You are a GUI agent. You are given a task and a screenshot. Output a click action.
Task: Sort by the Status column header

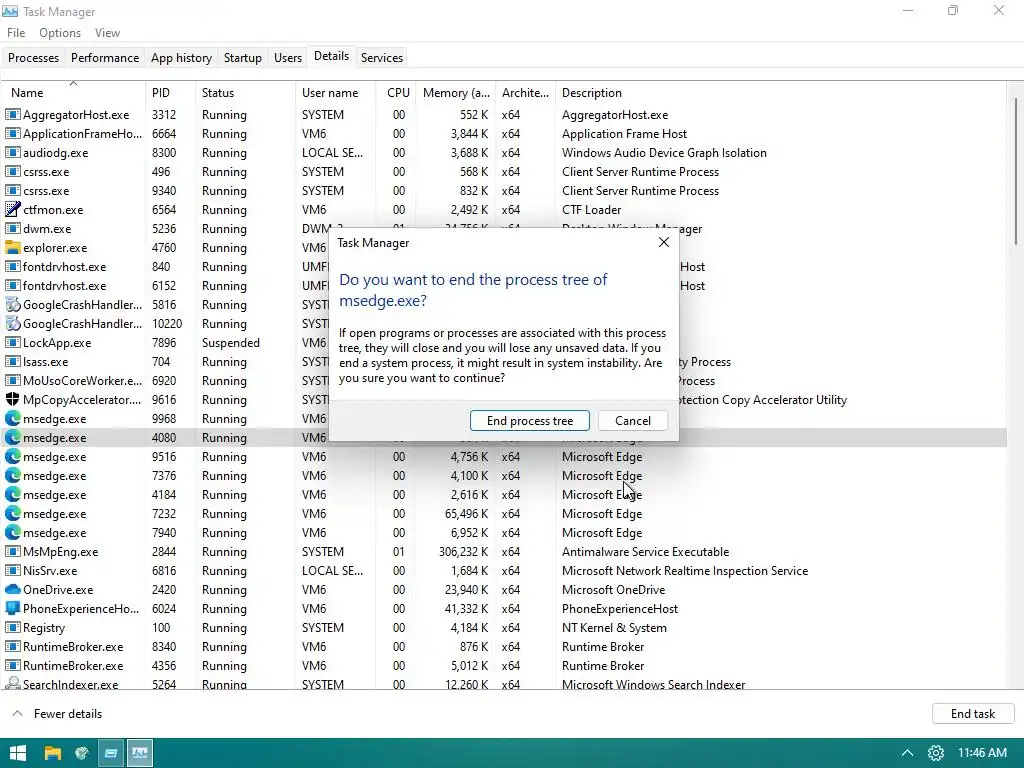tap(245, 92)
